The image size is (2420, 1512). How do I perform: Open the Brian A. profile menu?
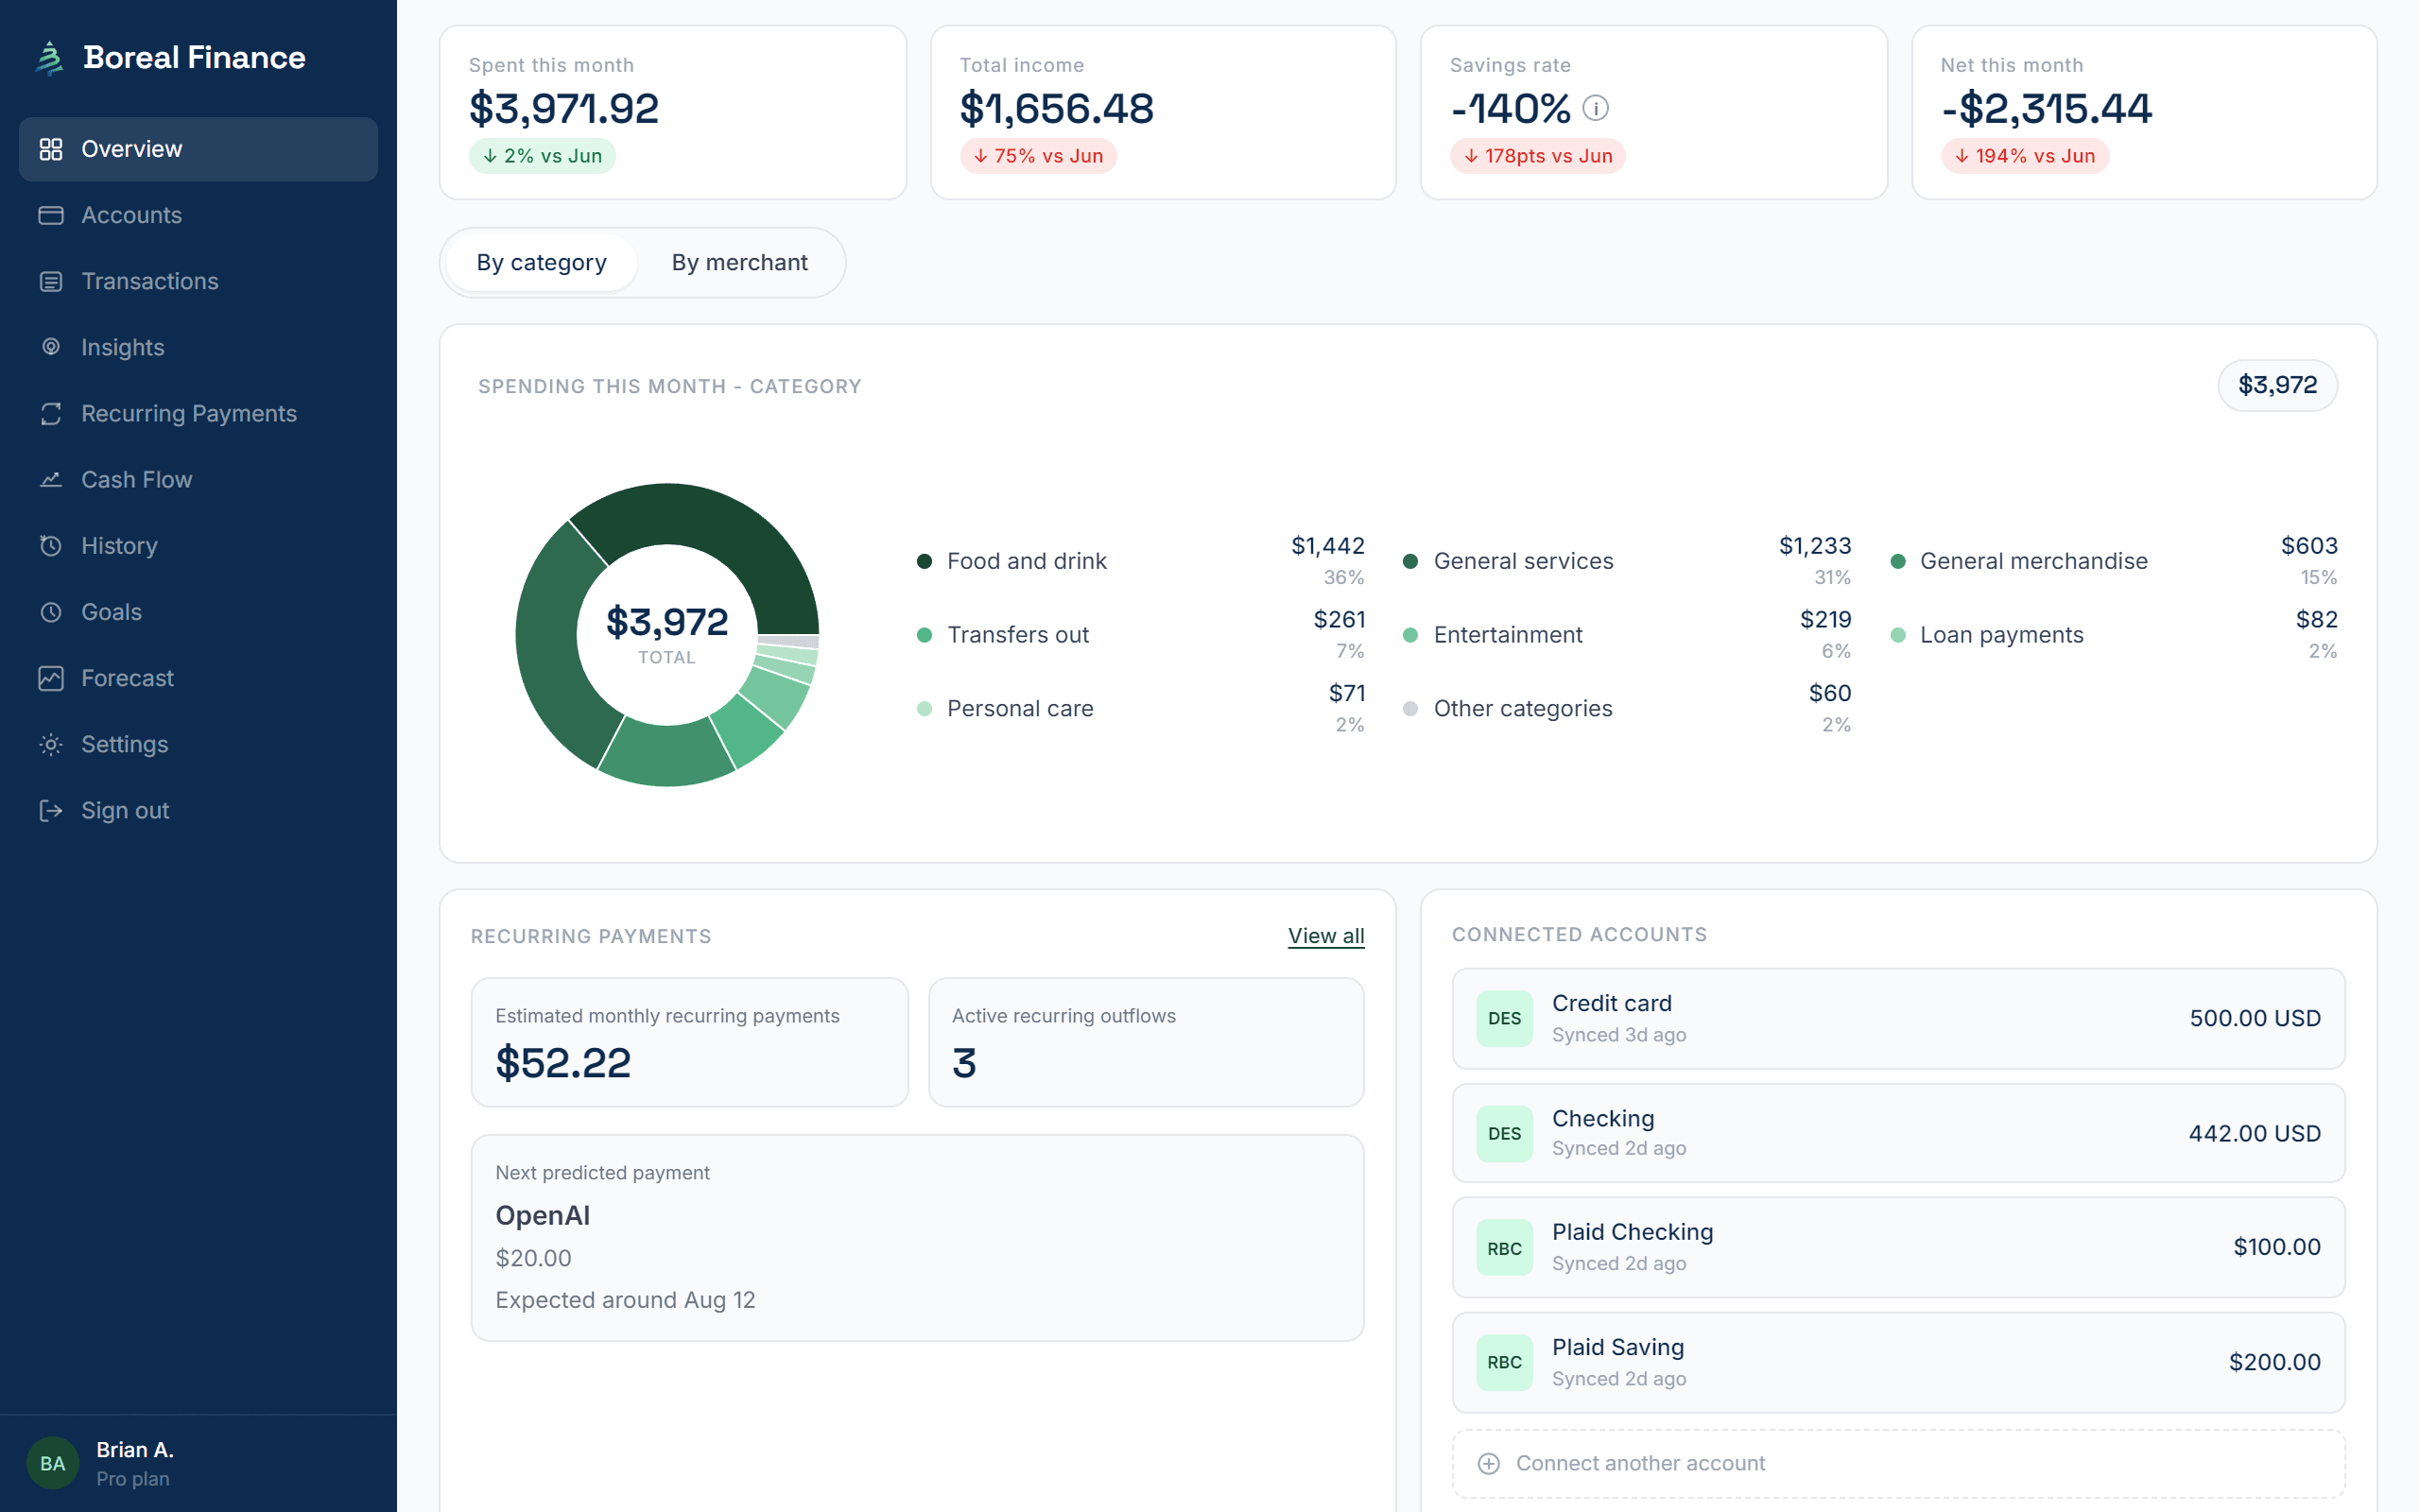click(198, 1463)
